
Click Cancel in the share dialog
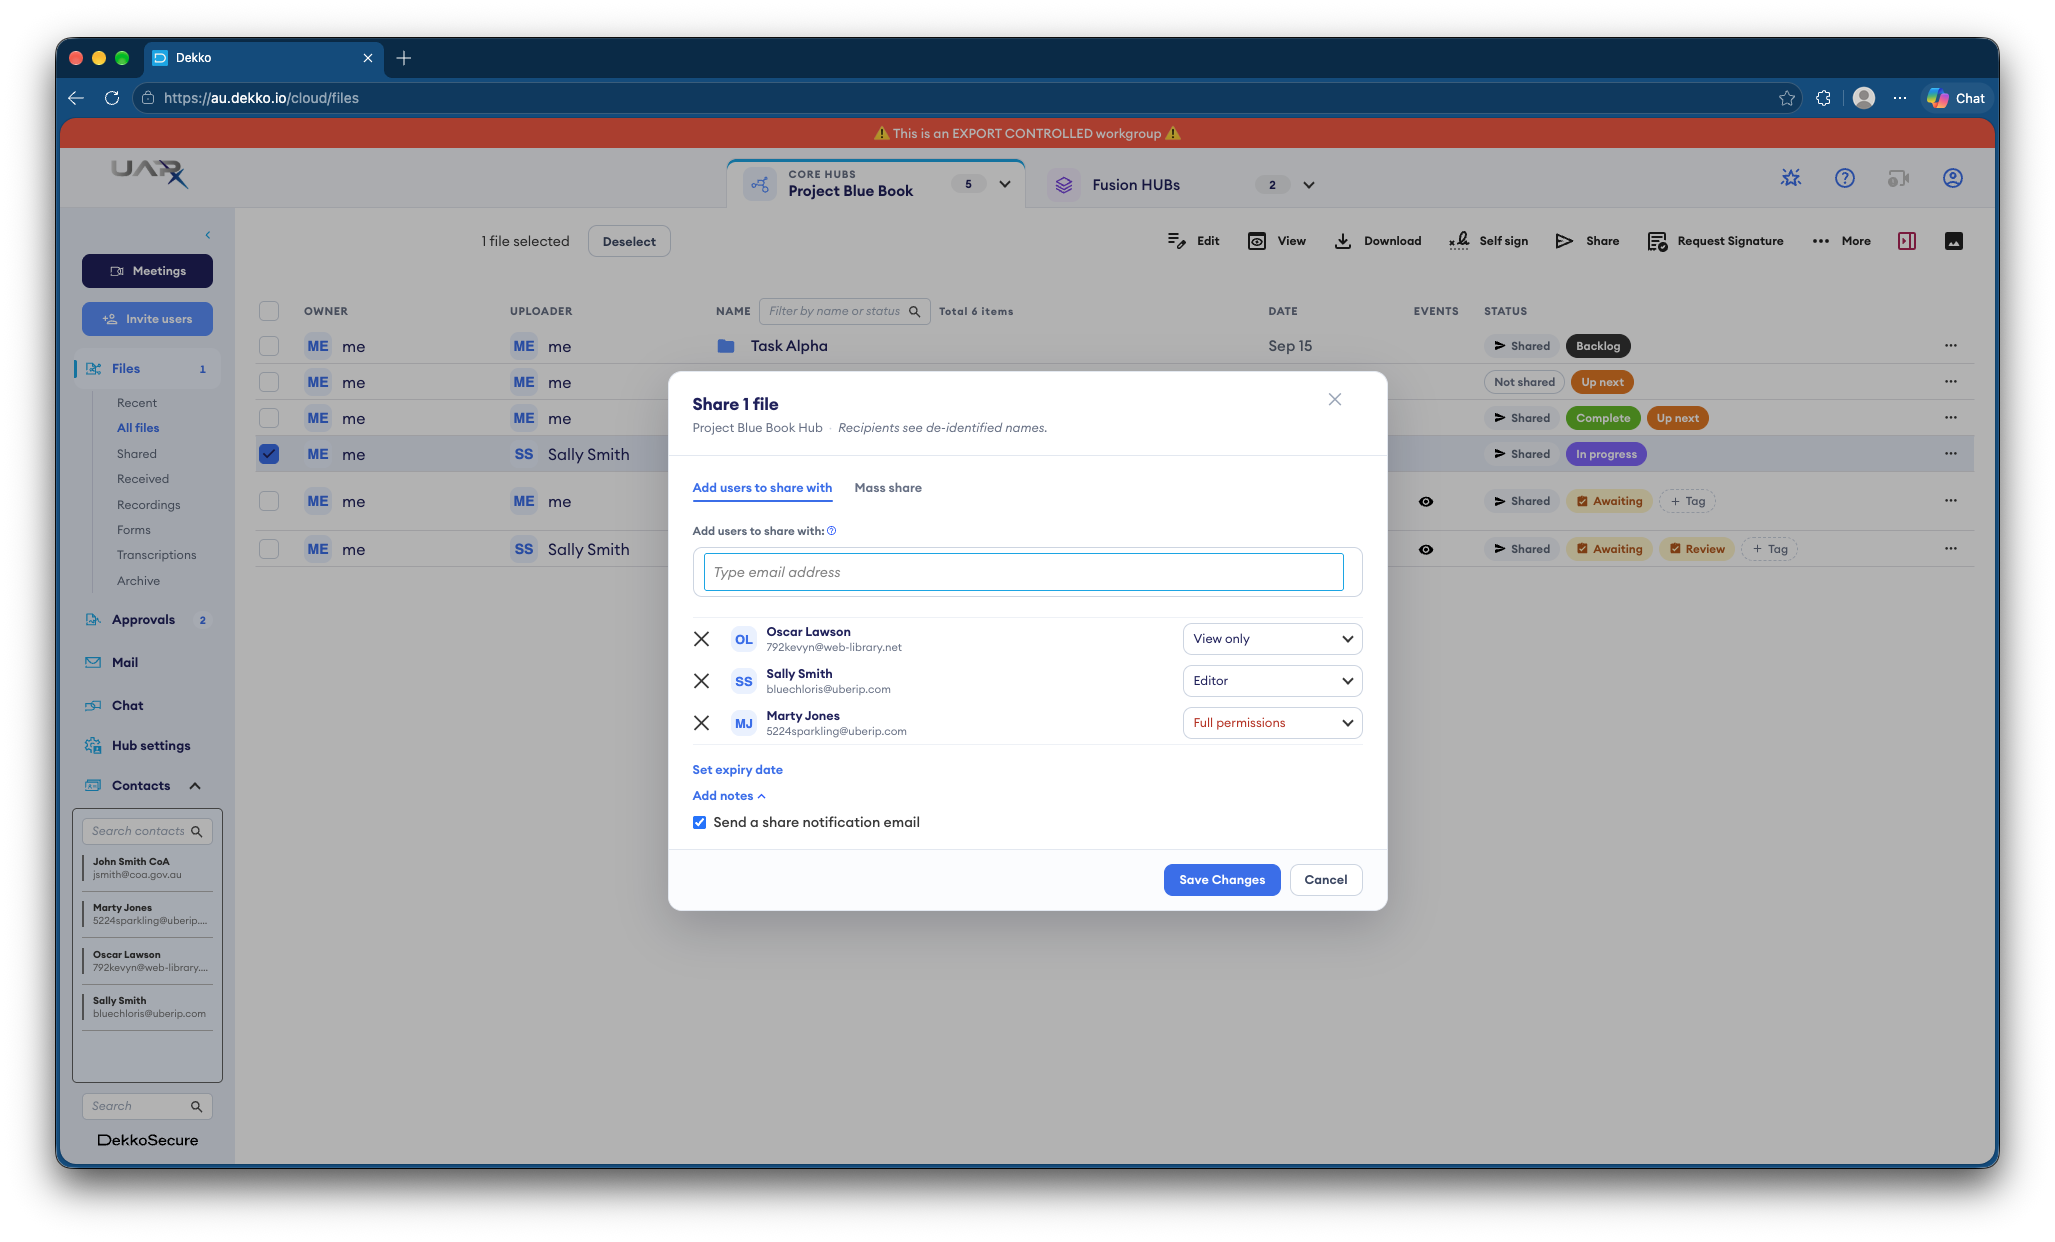[x=1326, y=880]
